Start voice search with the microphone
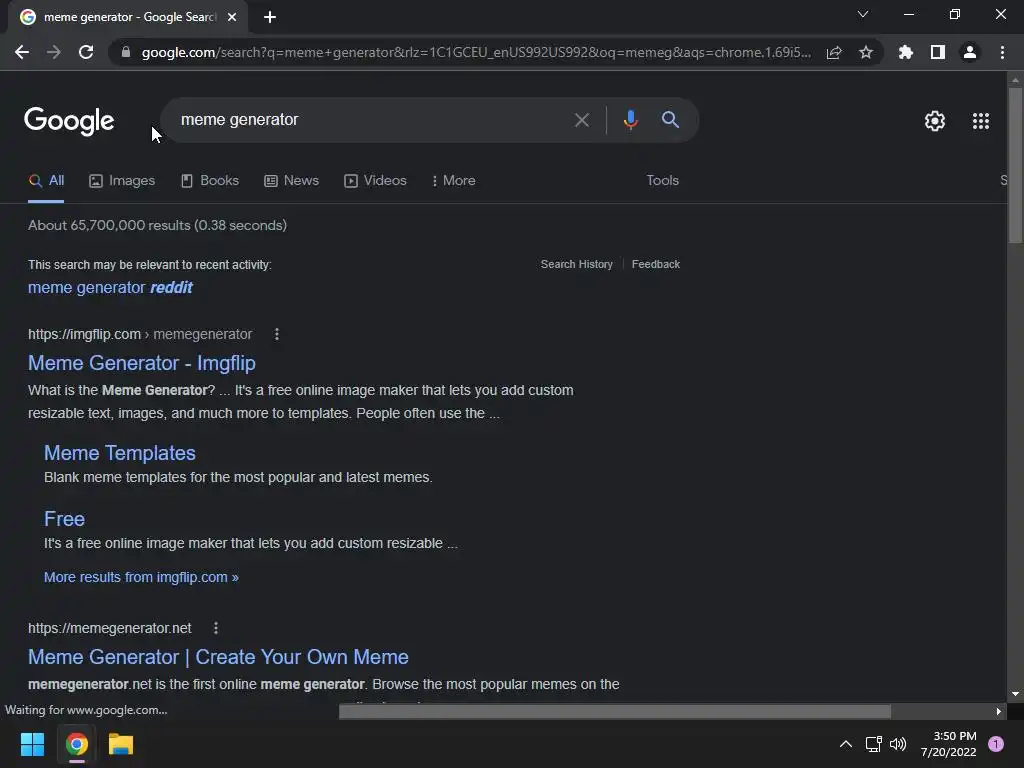 tap(630, 120)
